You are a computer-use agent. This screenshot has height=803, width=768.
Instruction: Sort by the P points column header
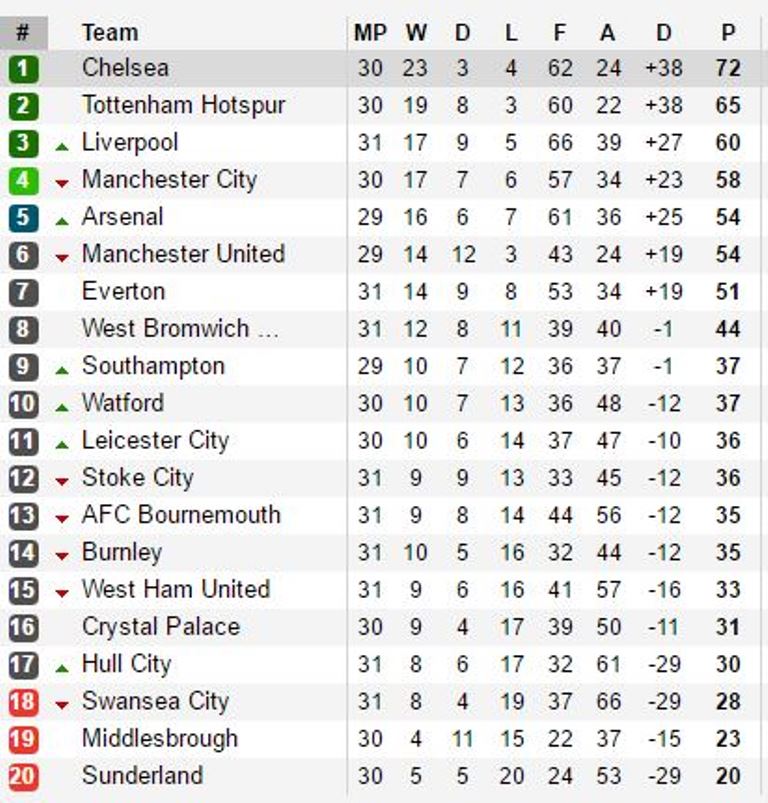coord(728,33)
